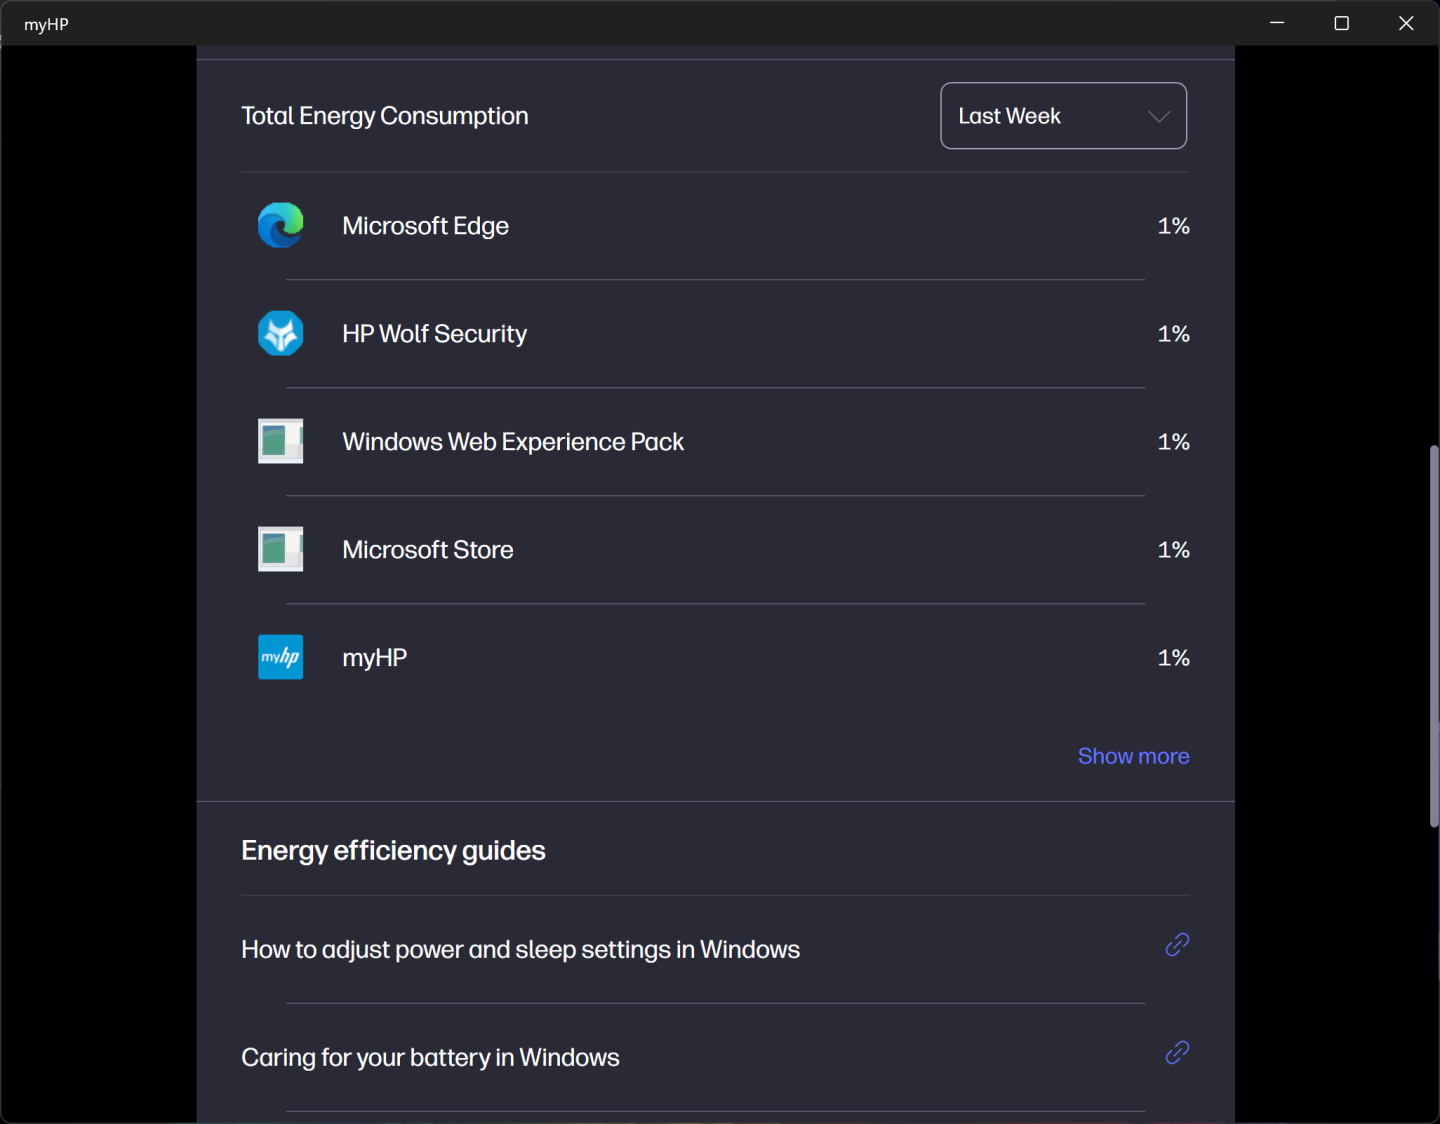Click the HP Wolf Security icon
Screen dimensions: 1440x1124
point(281,334)
